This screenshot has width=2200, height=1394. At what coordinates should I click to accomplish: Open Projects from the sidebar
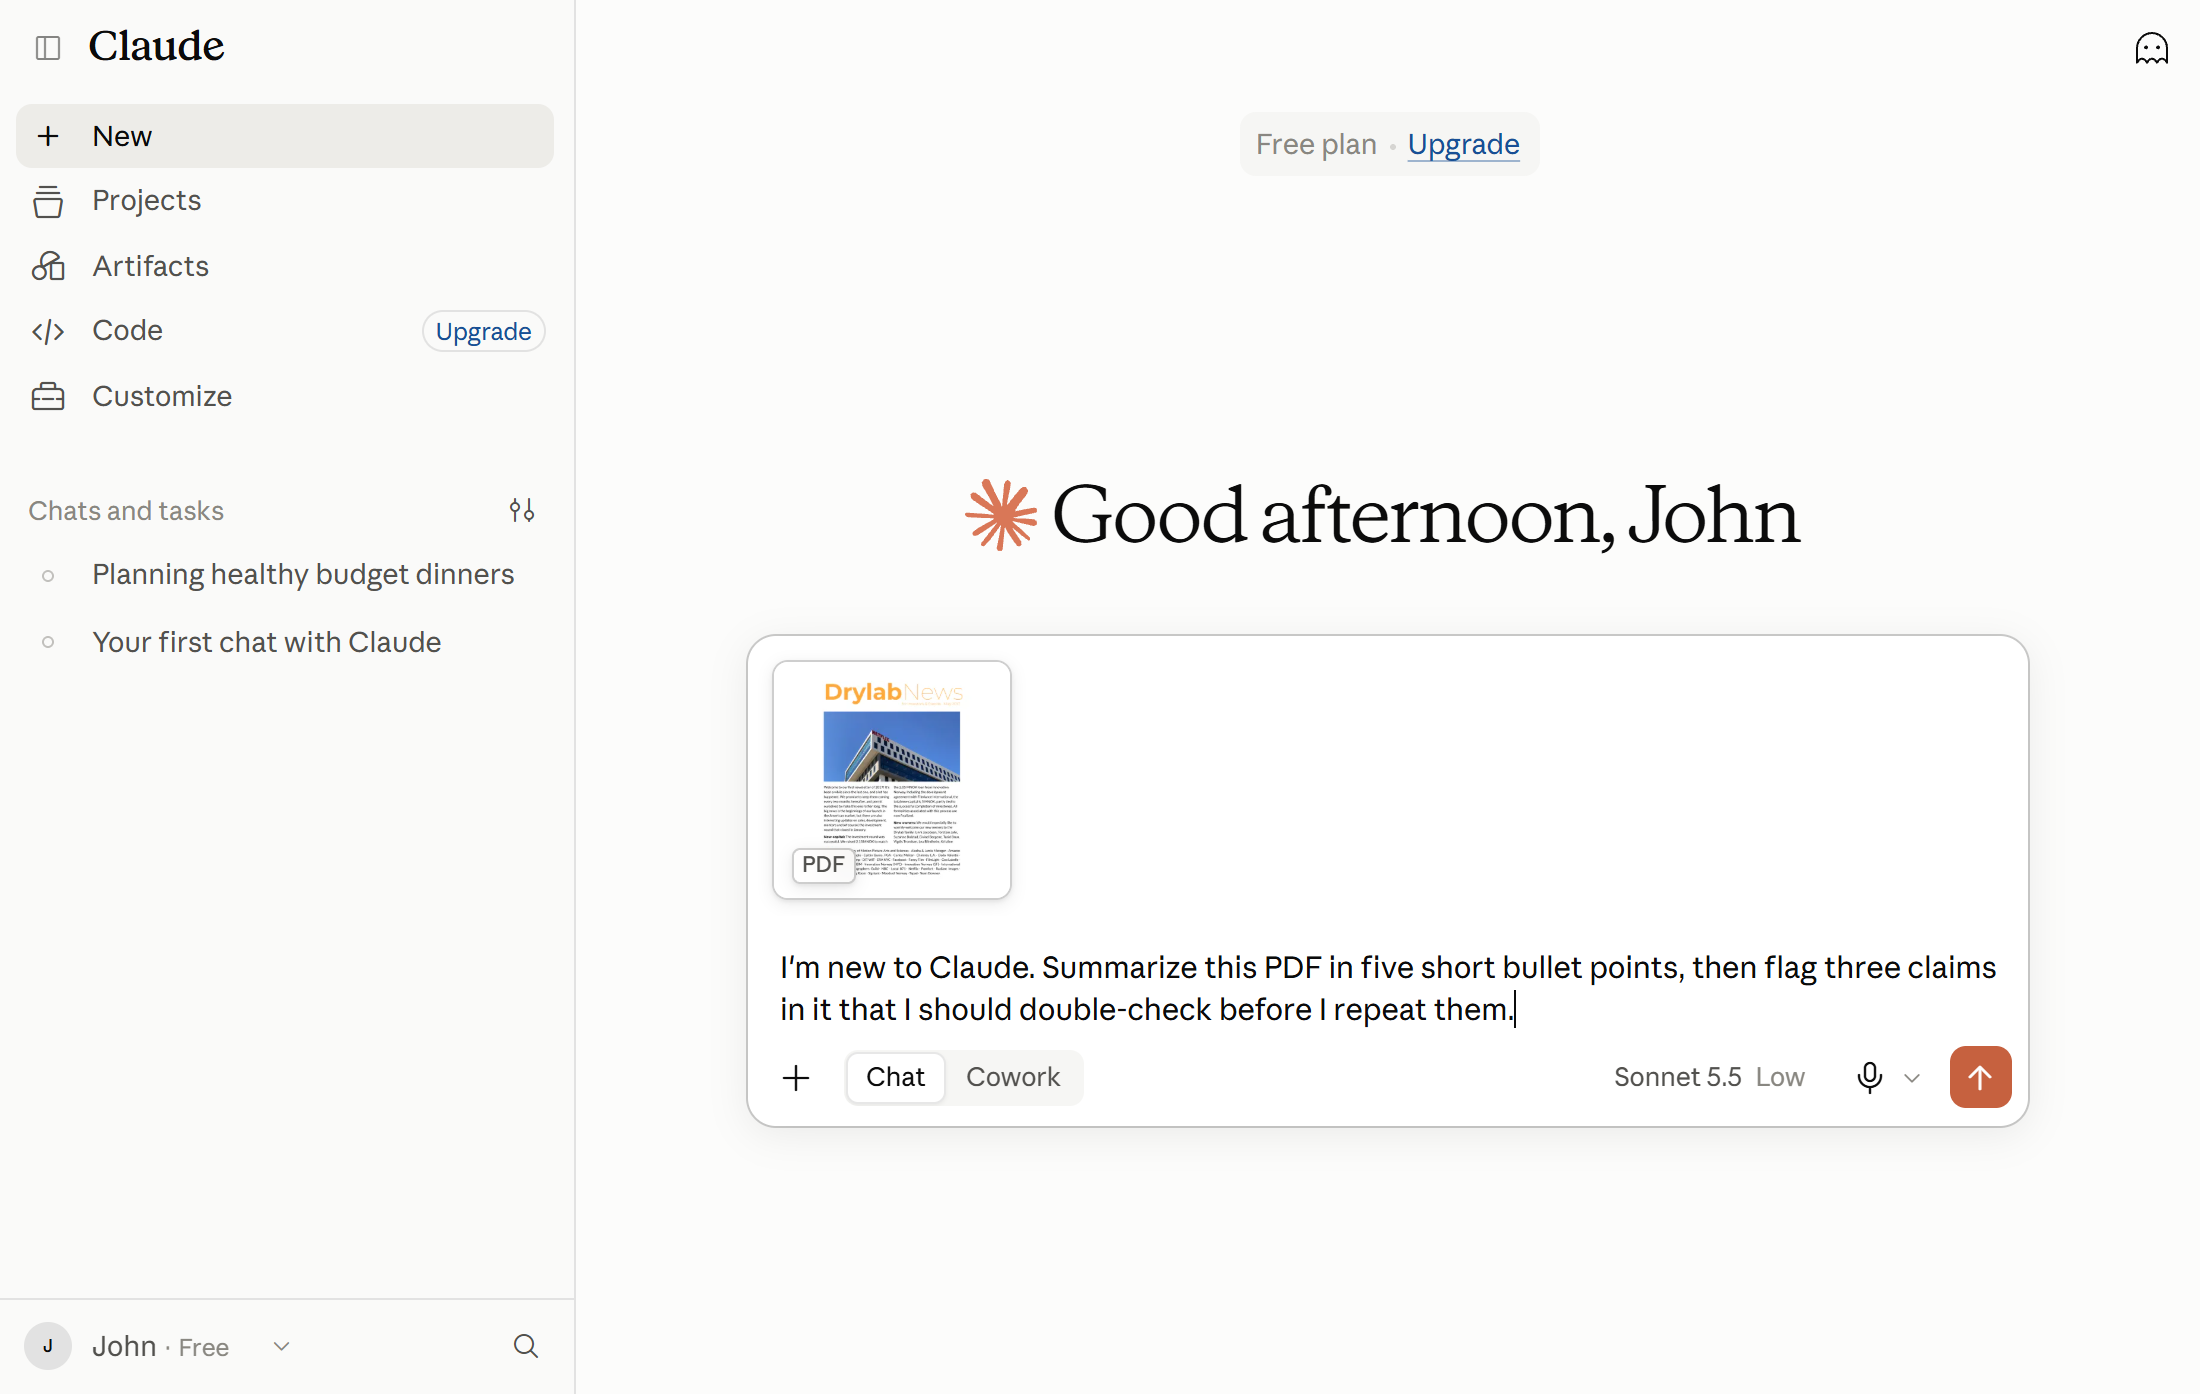click(x=285, y=201)
